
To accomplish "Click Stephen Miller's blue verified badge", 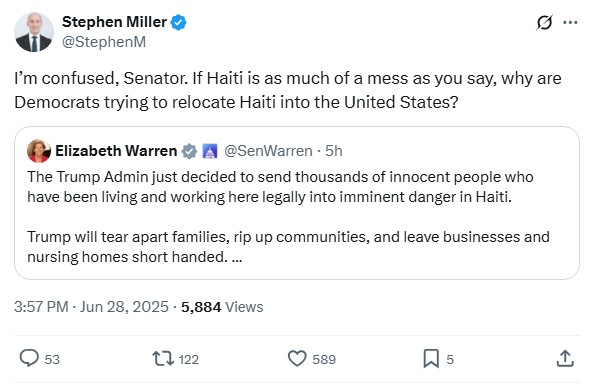I will pyautogui.click(x=178, y=22).
